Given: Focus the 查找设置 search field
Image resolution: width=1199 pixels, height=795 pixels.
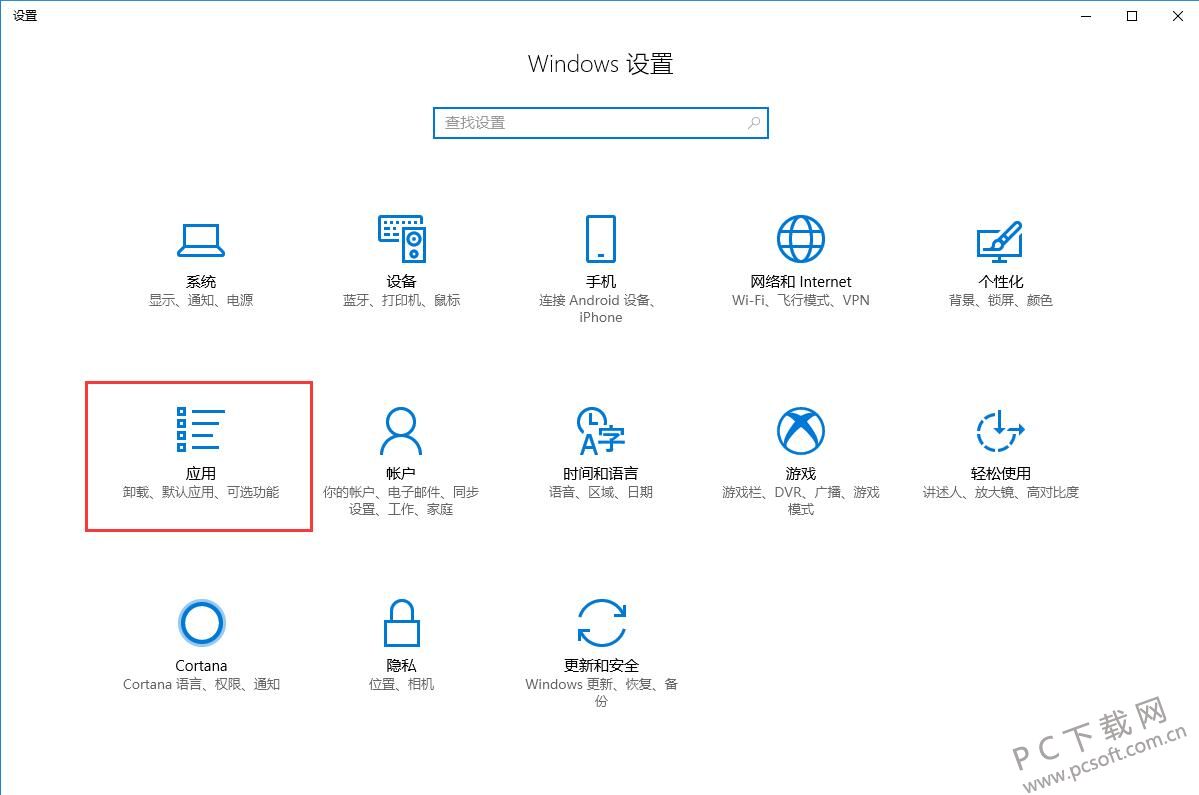Looking at the screenshot, I should click(x=600, y=123).
